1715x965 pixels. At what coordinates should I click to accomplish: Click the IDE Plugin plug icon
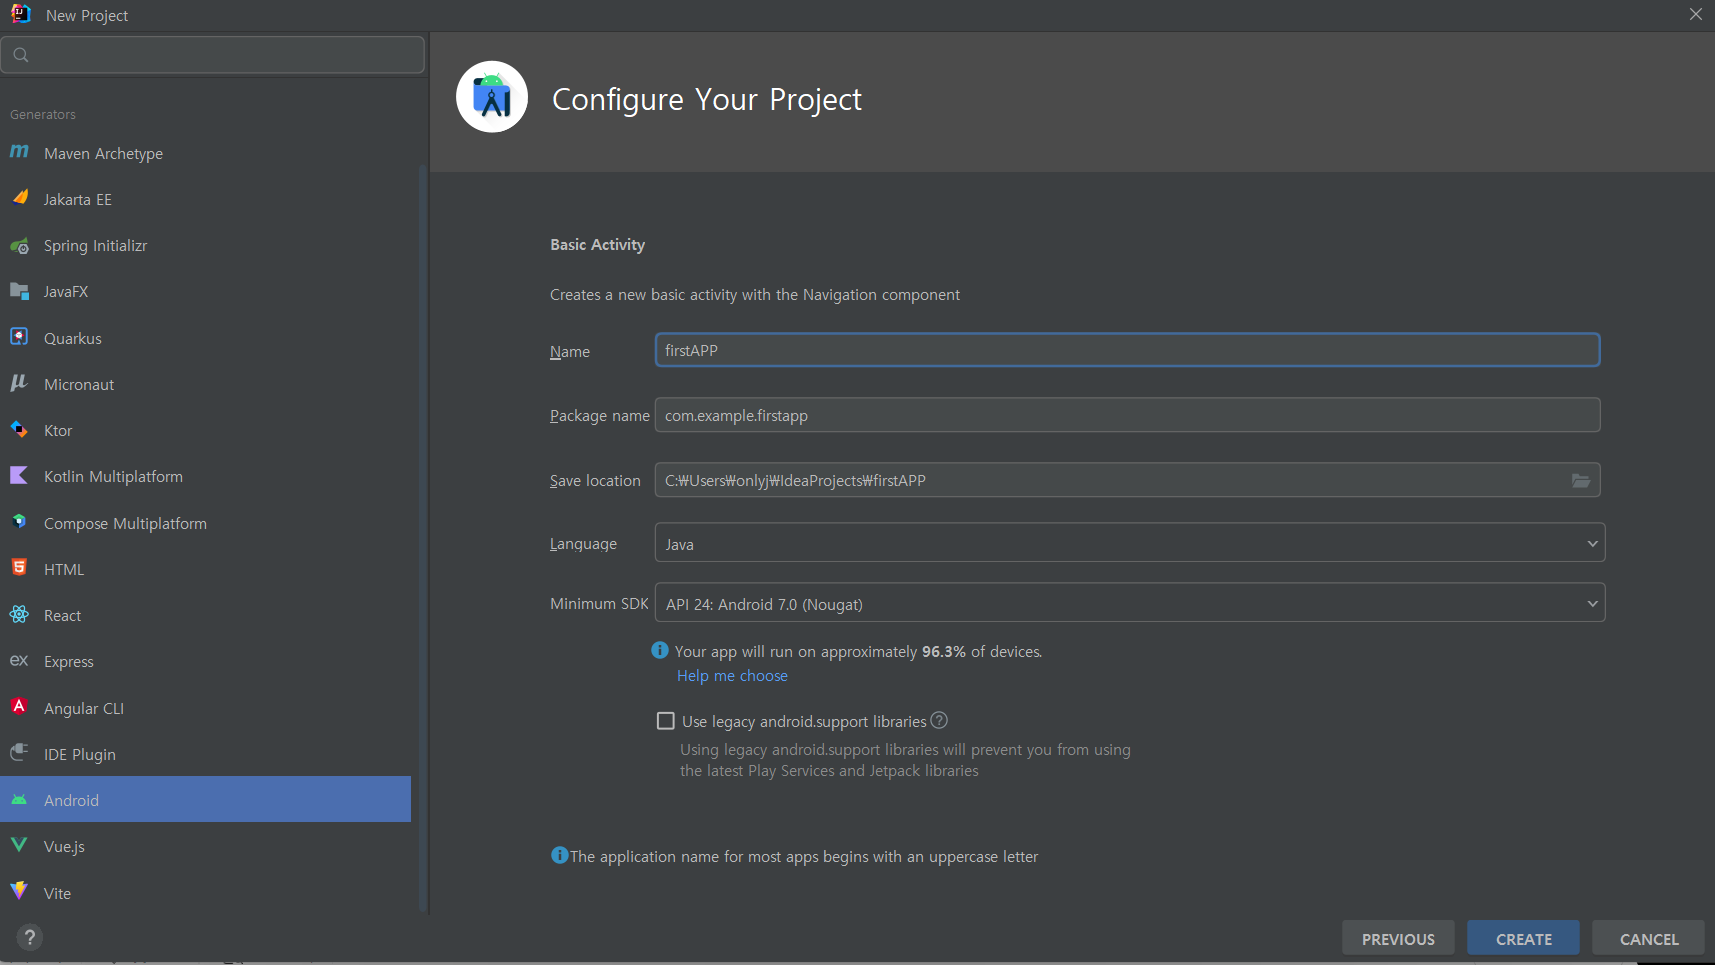[x=19, y=752]
